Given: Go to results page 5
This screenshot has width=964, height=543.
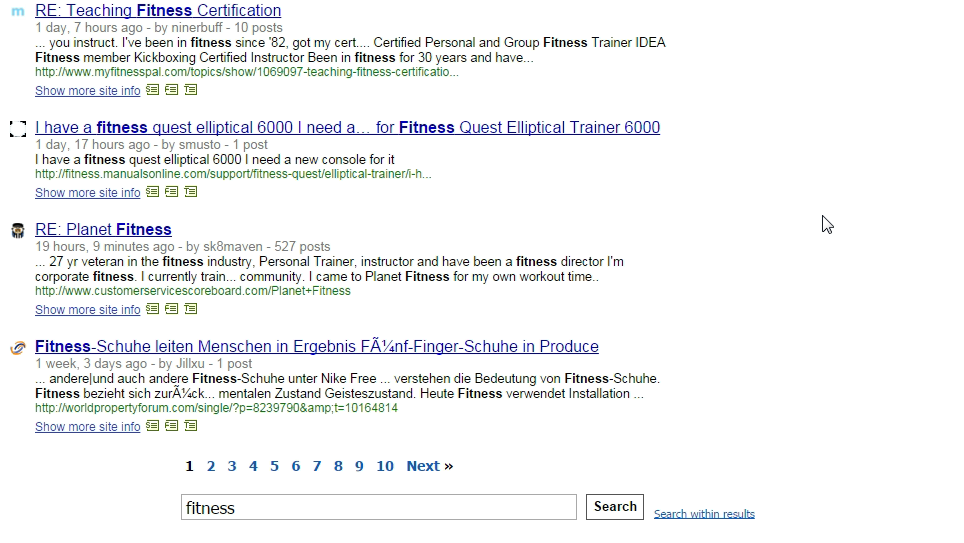Looking at the screenshot, I should point(274,466).
